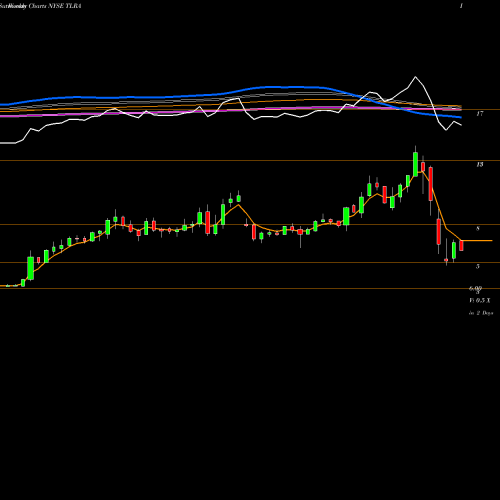This screenshot has width=500, height=500.
Task: Click the 'in 2 Days' label
Action: (x=481, y=313)
